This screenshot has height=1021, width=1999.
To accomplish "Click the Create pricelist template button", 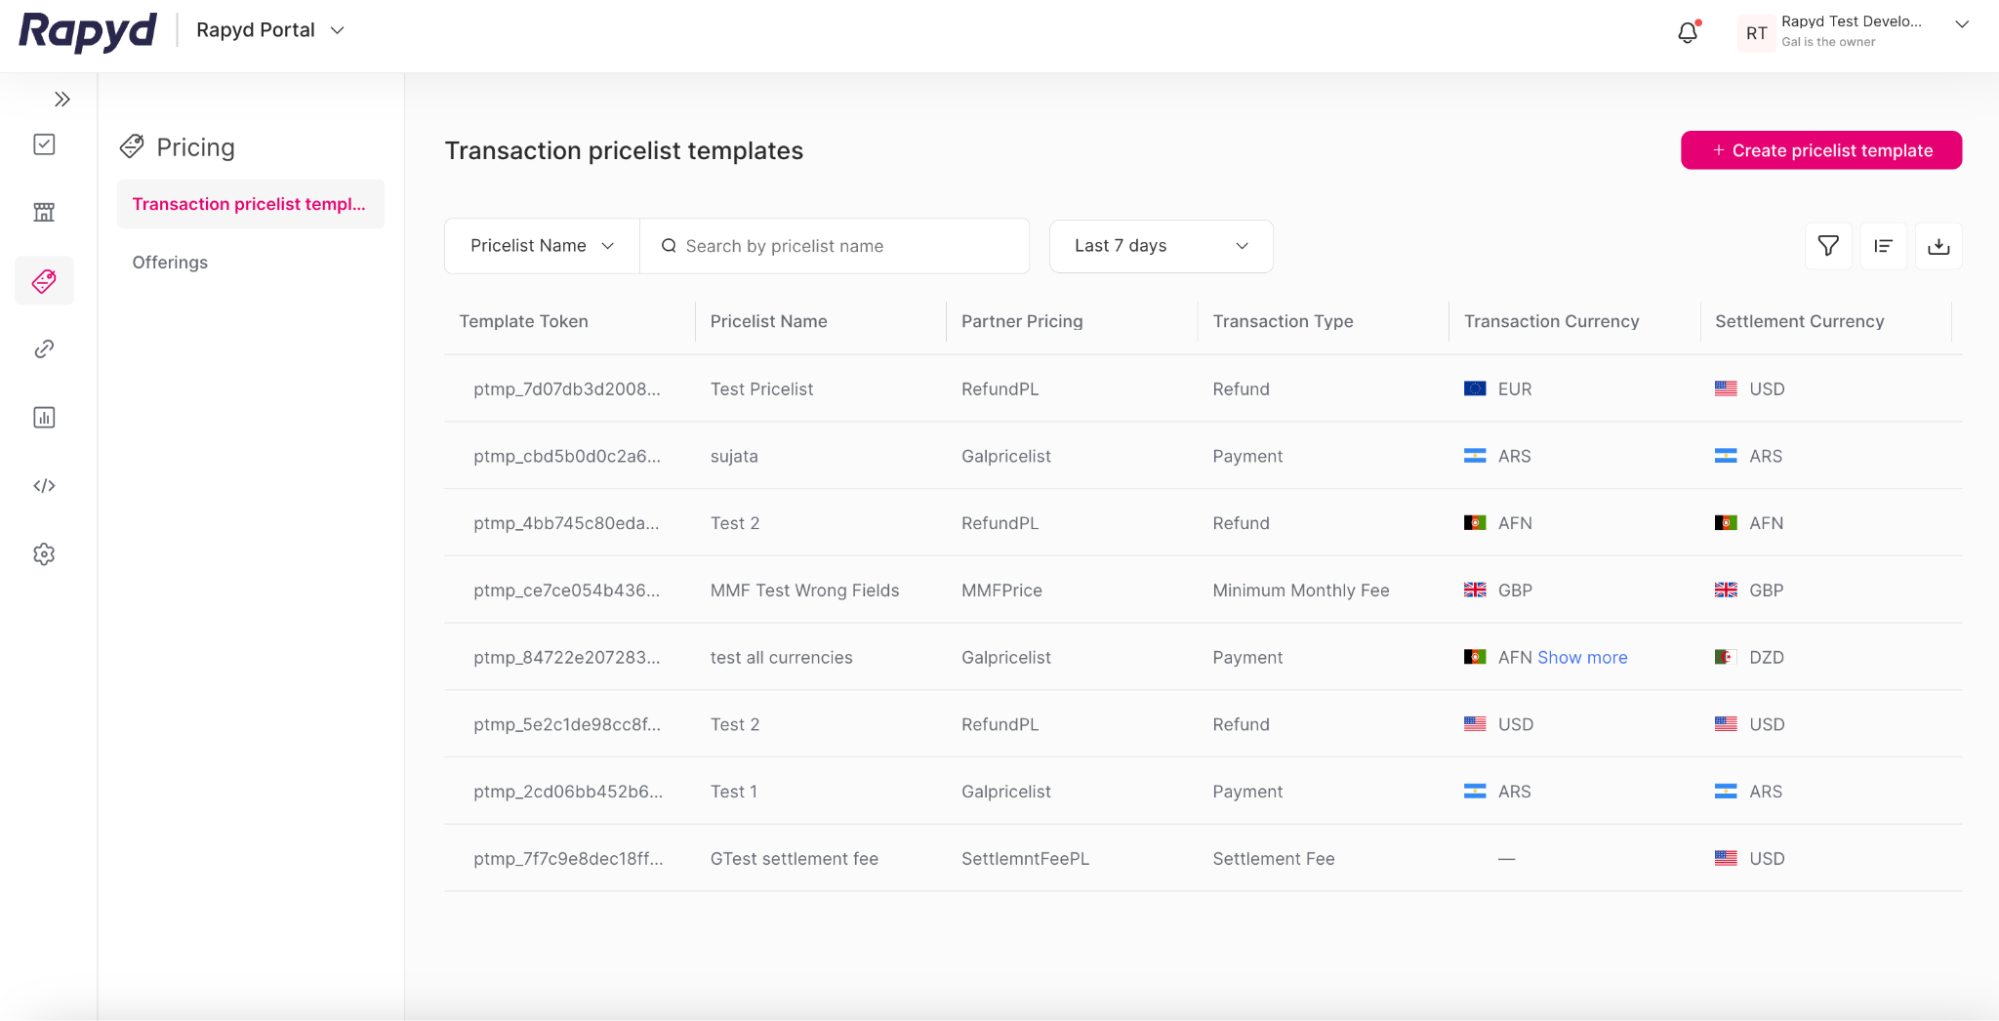I will 1820,150.
